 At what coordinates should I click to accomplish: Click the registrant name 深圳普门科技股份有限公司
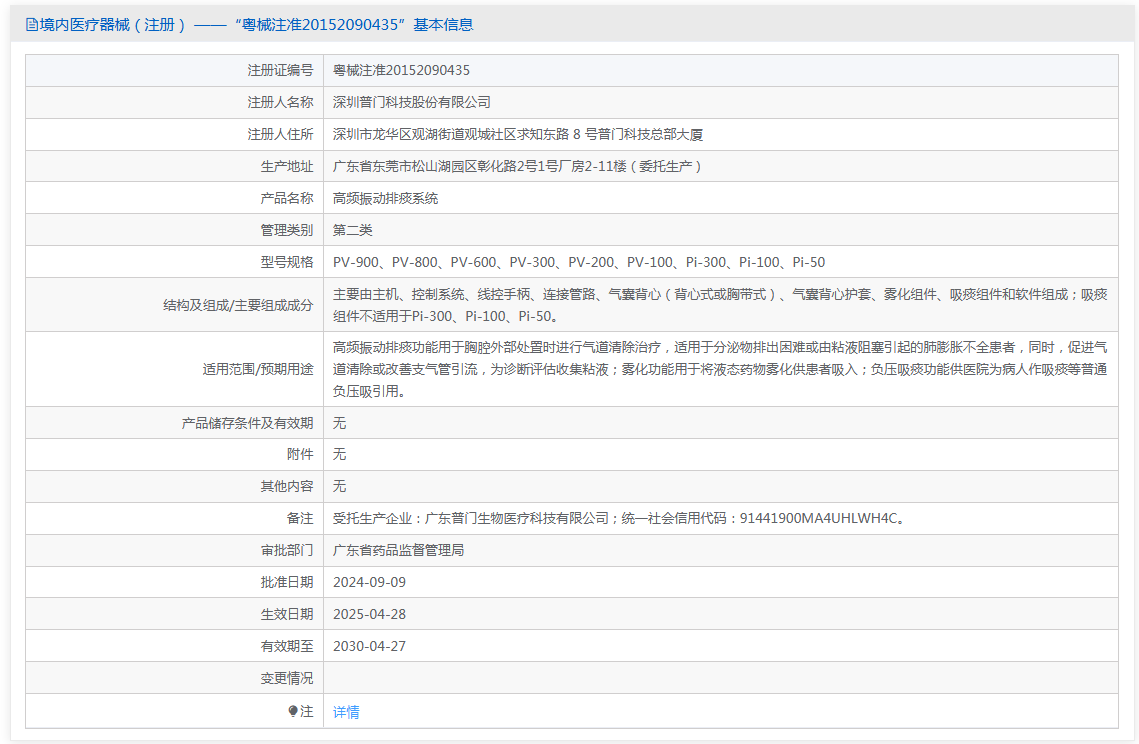tap(411, 102)
